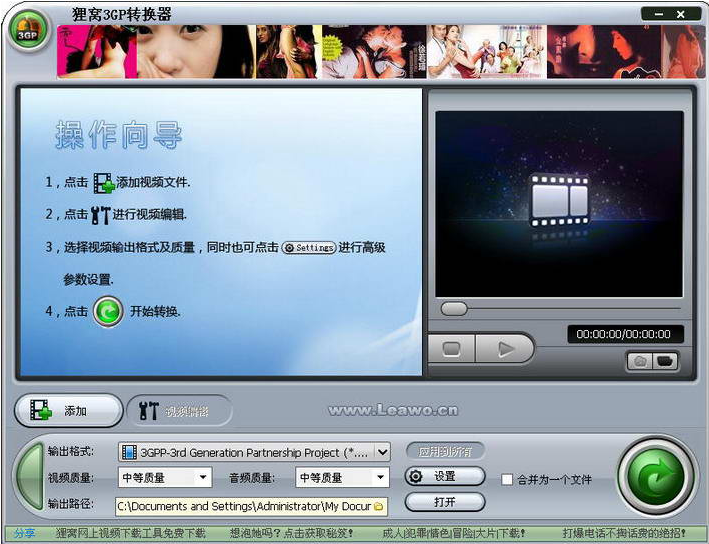This screenshot has width=709, height=544.
Task: Stop playback in the preview player
Action: pyautogui.click(x=451, y=349)
